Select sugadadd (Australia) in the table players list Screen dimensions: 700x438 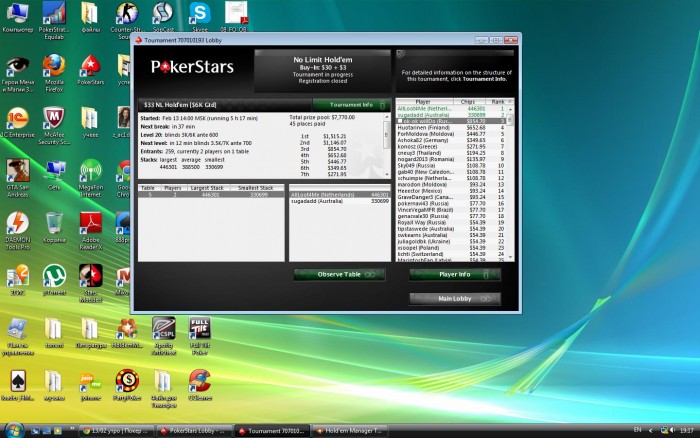coord(340,201)
